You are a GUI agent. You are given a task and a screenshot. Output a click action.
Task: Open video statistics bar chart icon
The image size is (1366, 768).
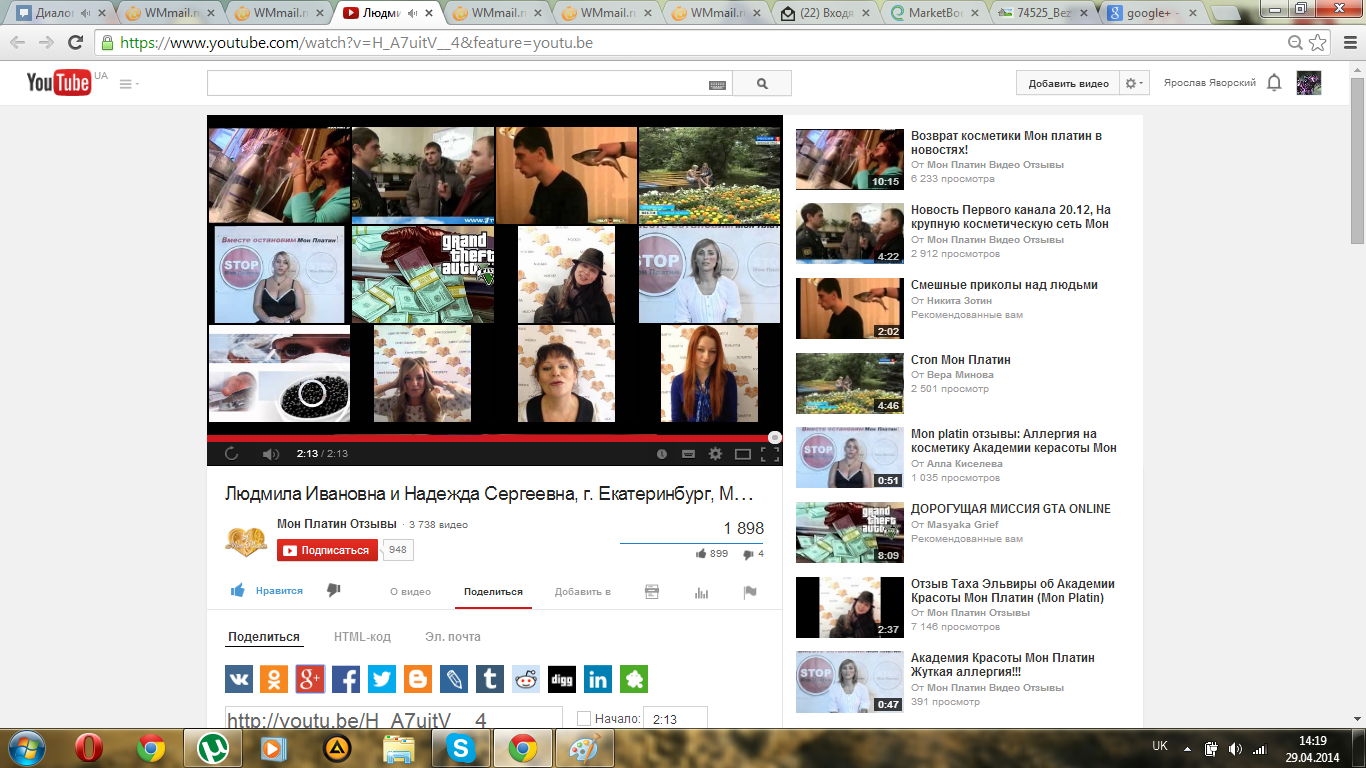click(701, 592)
